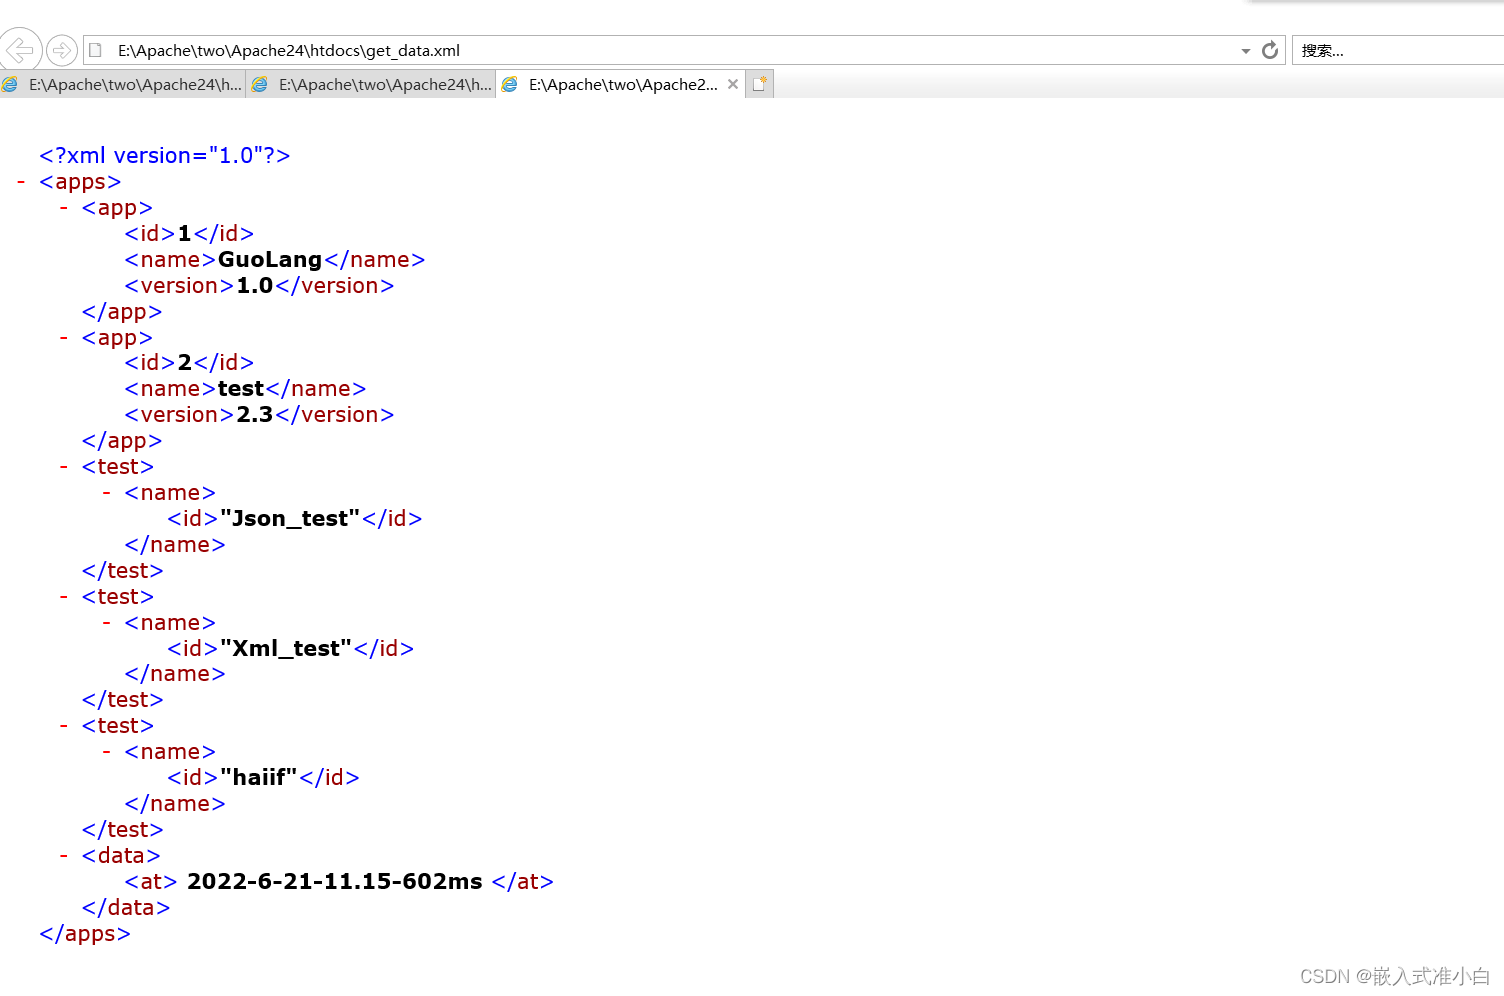
Task: Click the browser Forward arrow button
Action: [62, 50]
